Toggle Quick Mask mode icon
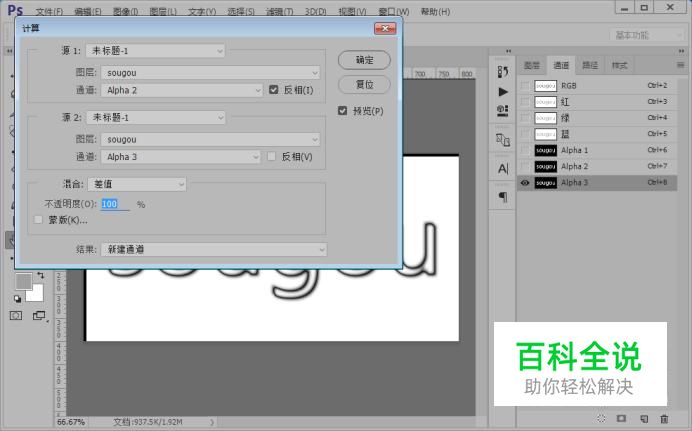The height and width of the screenshot is (431, 692). click(x=16, y=315)
